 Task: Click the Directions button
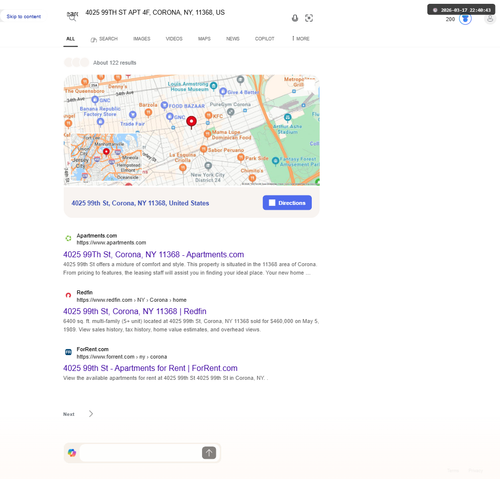287,203
